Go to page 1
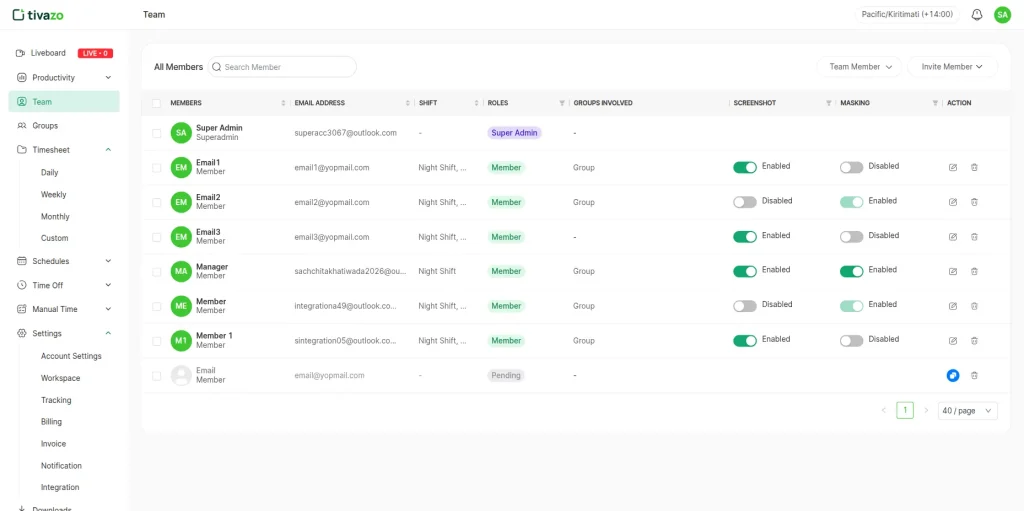Image resolution: width=1024 pixels, height=511 pixels. point(905,410)
